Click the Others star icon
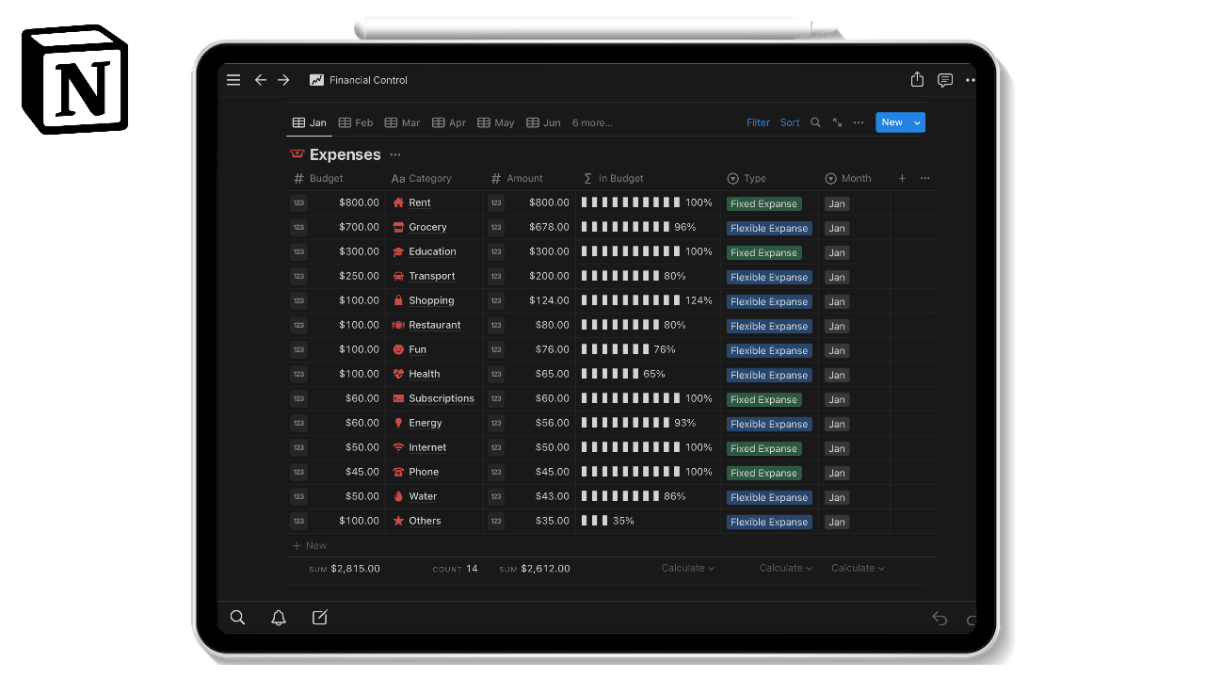Screen dimensions: 1205x678 click(x=399, y=521)
